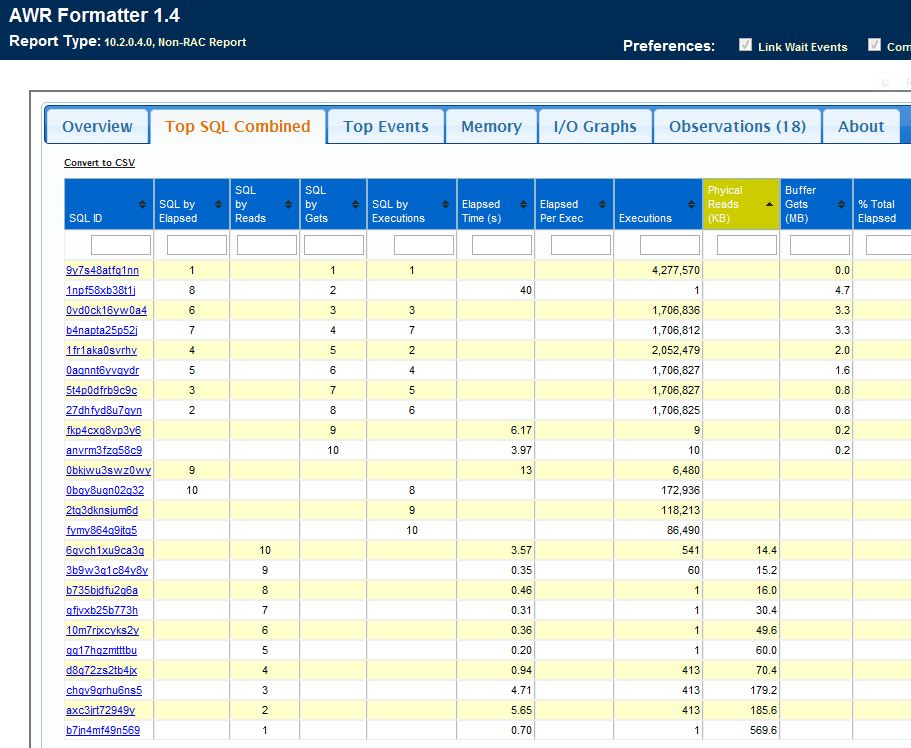The image size is (911, 748).
Task: Open SQL ID 9y7s48atfg1nn details
Action: pyautogui.click(x=103, y=270)
